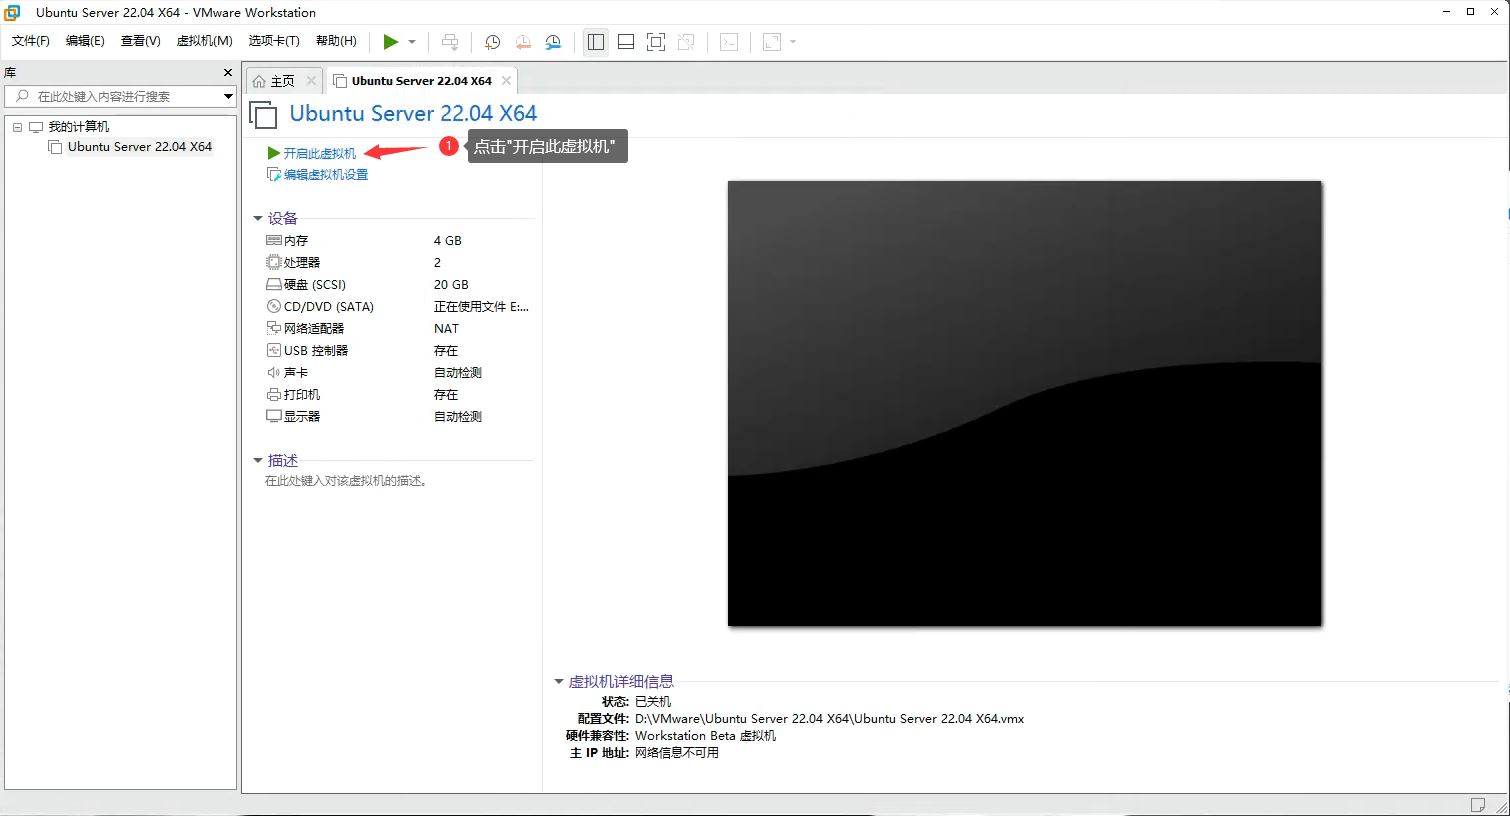Open the 文件(F) menu
Screen dimensions: 1510x816
point(31,41)
